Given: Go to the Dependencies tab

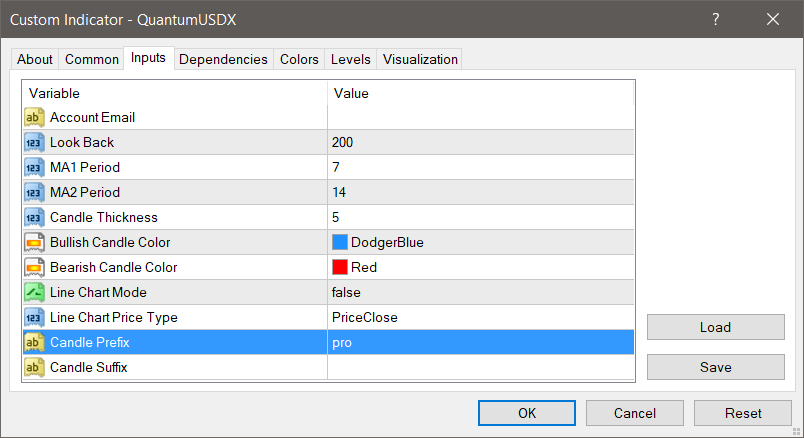Looking at the screenshot, I should coord(223,59).
